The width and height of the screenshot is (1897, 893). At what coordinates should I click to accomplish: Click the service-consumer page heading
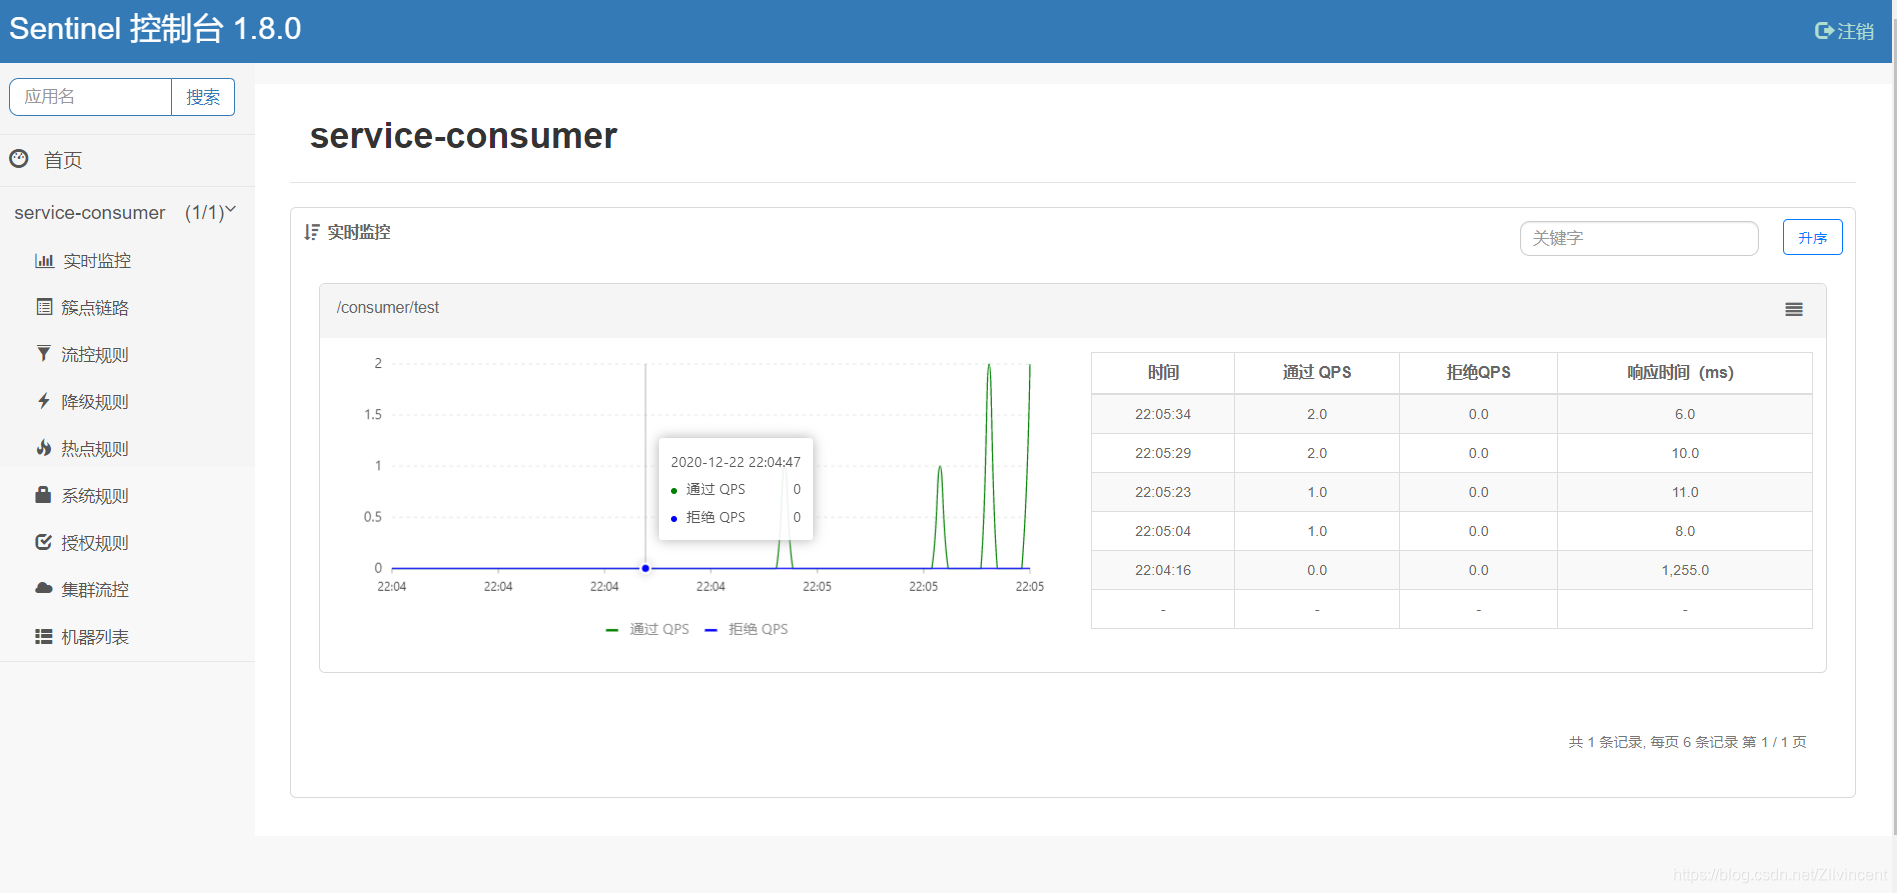click(464, 136)
